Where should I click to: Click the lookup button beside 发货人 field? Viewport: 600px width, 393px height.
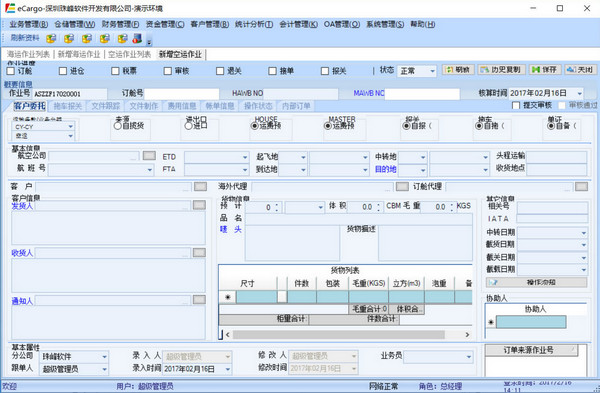(199, 205)
